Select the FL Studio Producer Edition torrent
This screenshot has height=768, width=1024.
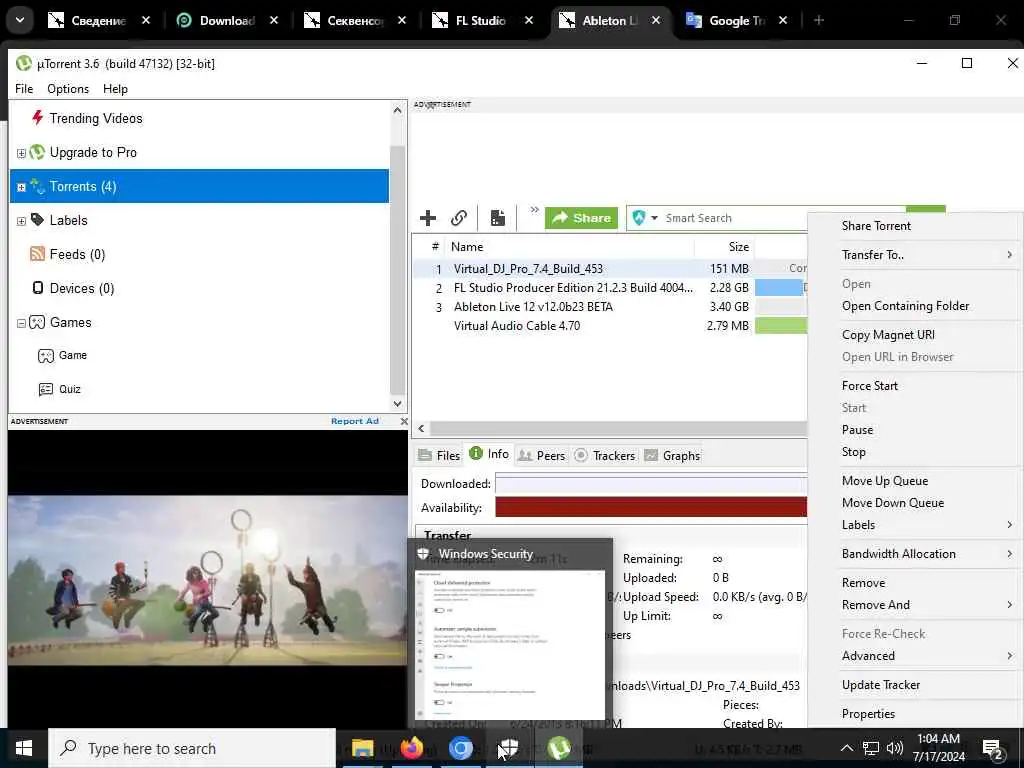point(610,287)
